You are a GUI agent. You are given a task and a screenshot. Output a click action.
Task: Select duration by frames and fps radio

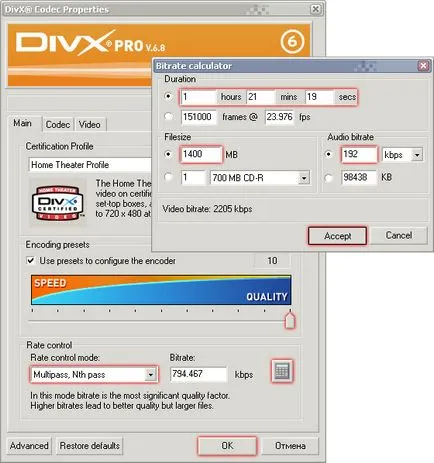point(168,117)
